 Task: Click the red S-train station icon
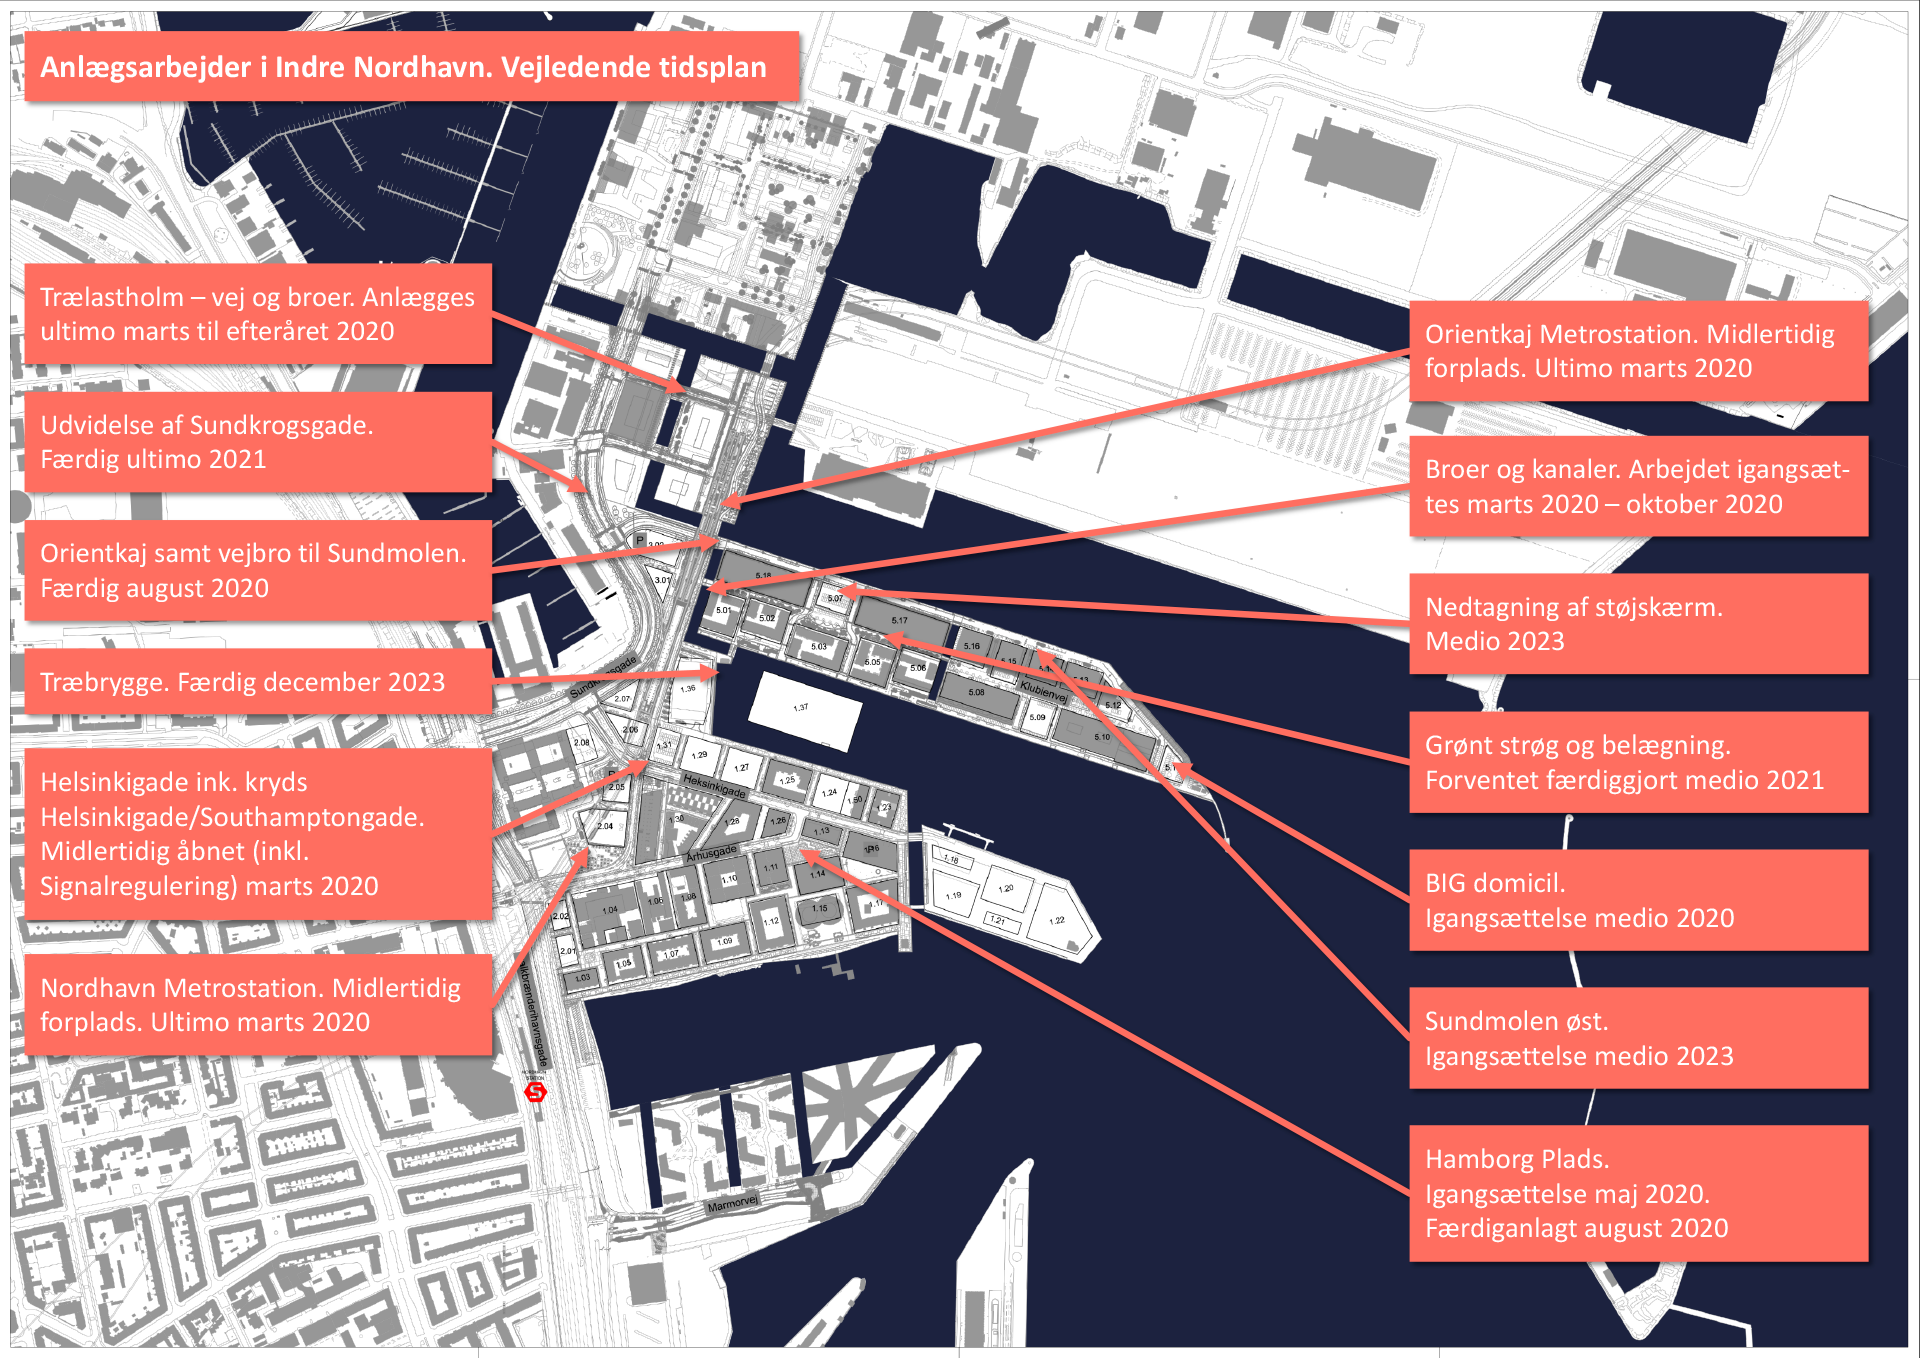coord(536,1091)
